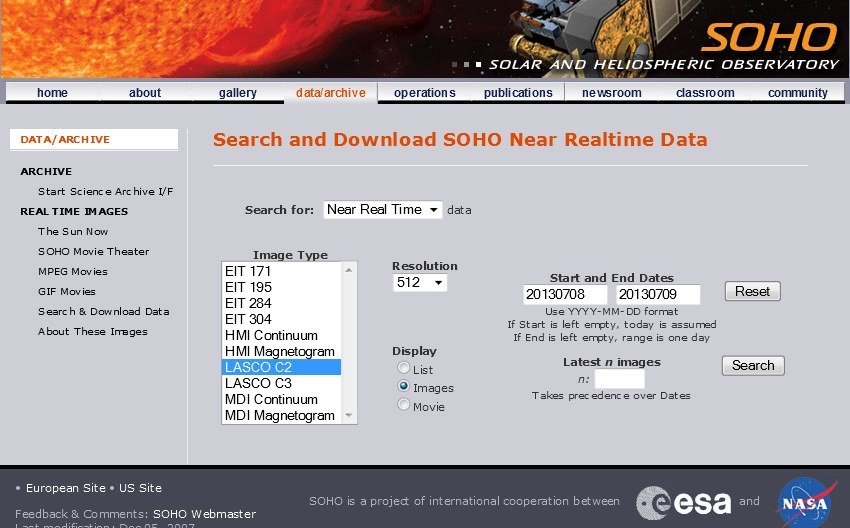Open the home tab
This screenshot has width=850, height=528.
click(x=53, y=93)
